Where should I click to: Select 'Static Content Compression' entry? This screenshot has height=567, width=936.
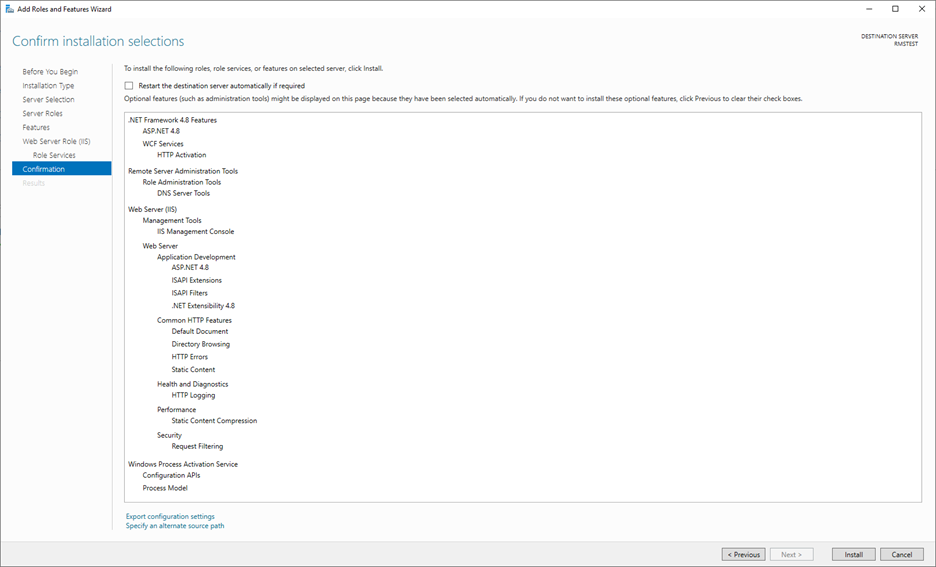coord(214,421)
